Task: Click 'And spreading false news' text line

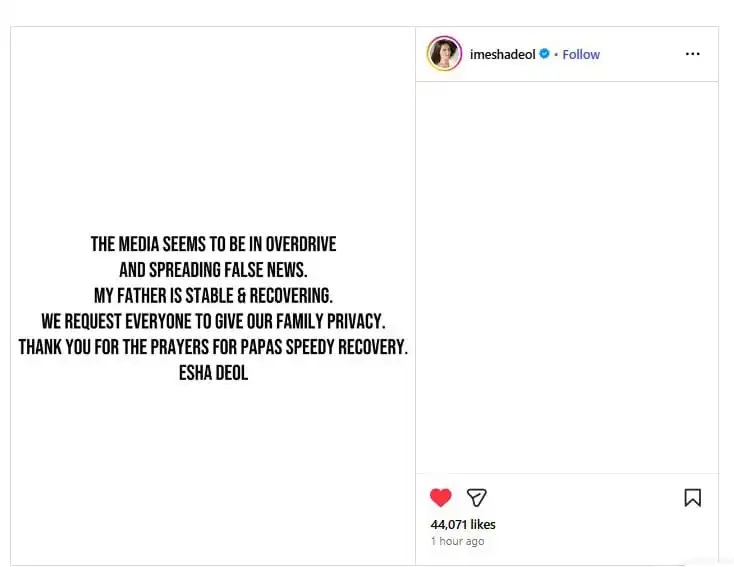Action: coord(213,270)
